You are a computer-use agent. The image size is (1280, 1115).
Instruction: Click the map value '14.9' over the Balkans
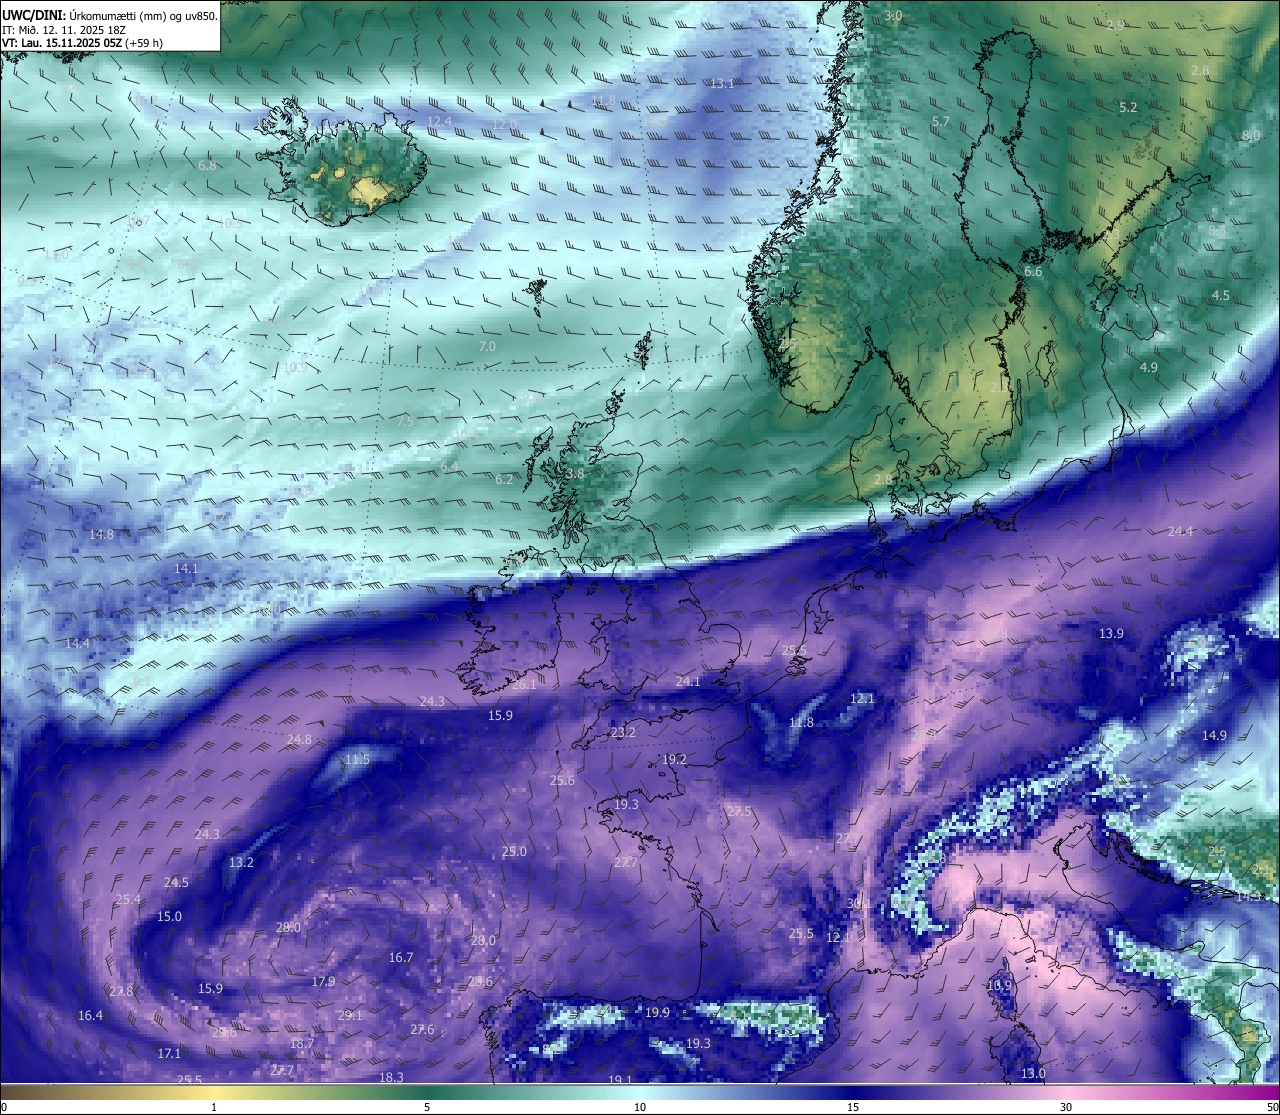(x=1214, y=736)
